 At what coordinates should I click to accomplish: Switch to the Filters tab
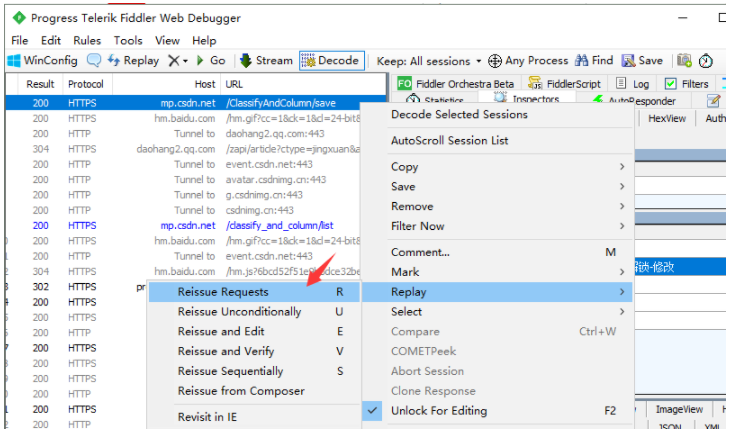coord(686,84)
